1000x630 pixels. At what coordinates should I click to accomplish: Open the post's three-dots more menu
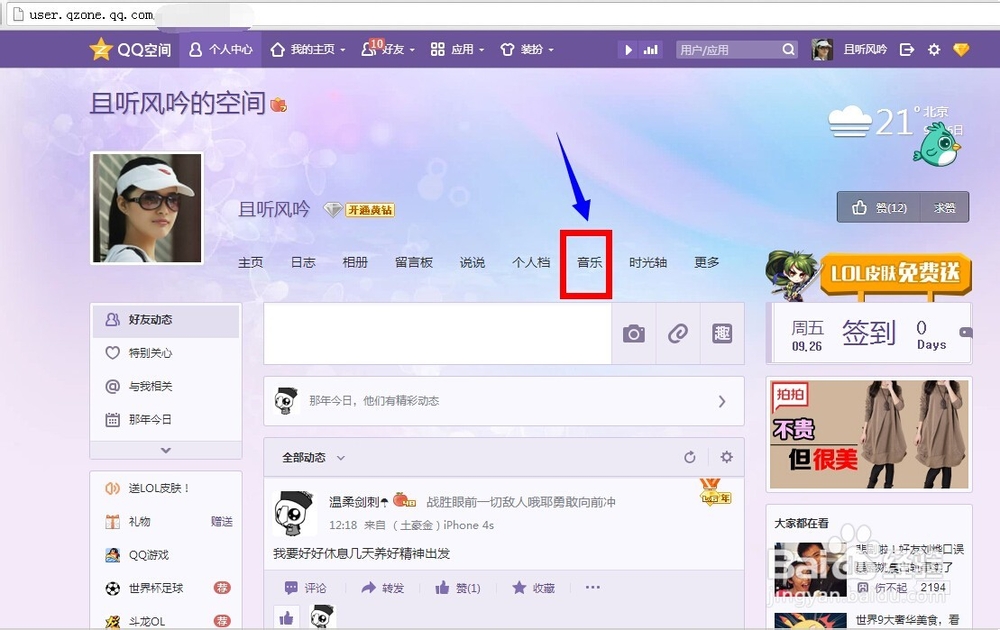click(x=592, y=587)
